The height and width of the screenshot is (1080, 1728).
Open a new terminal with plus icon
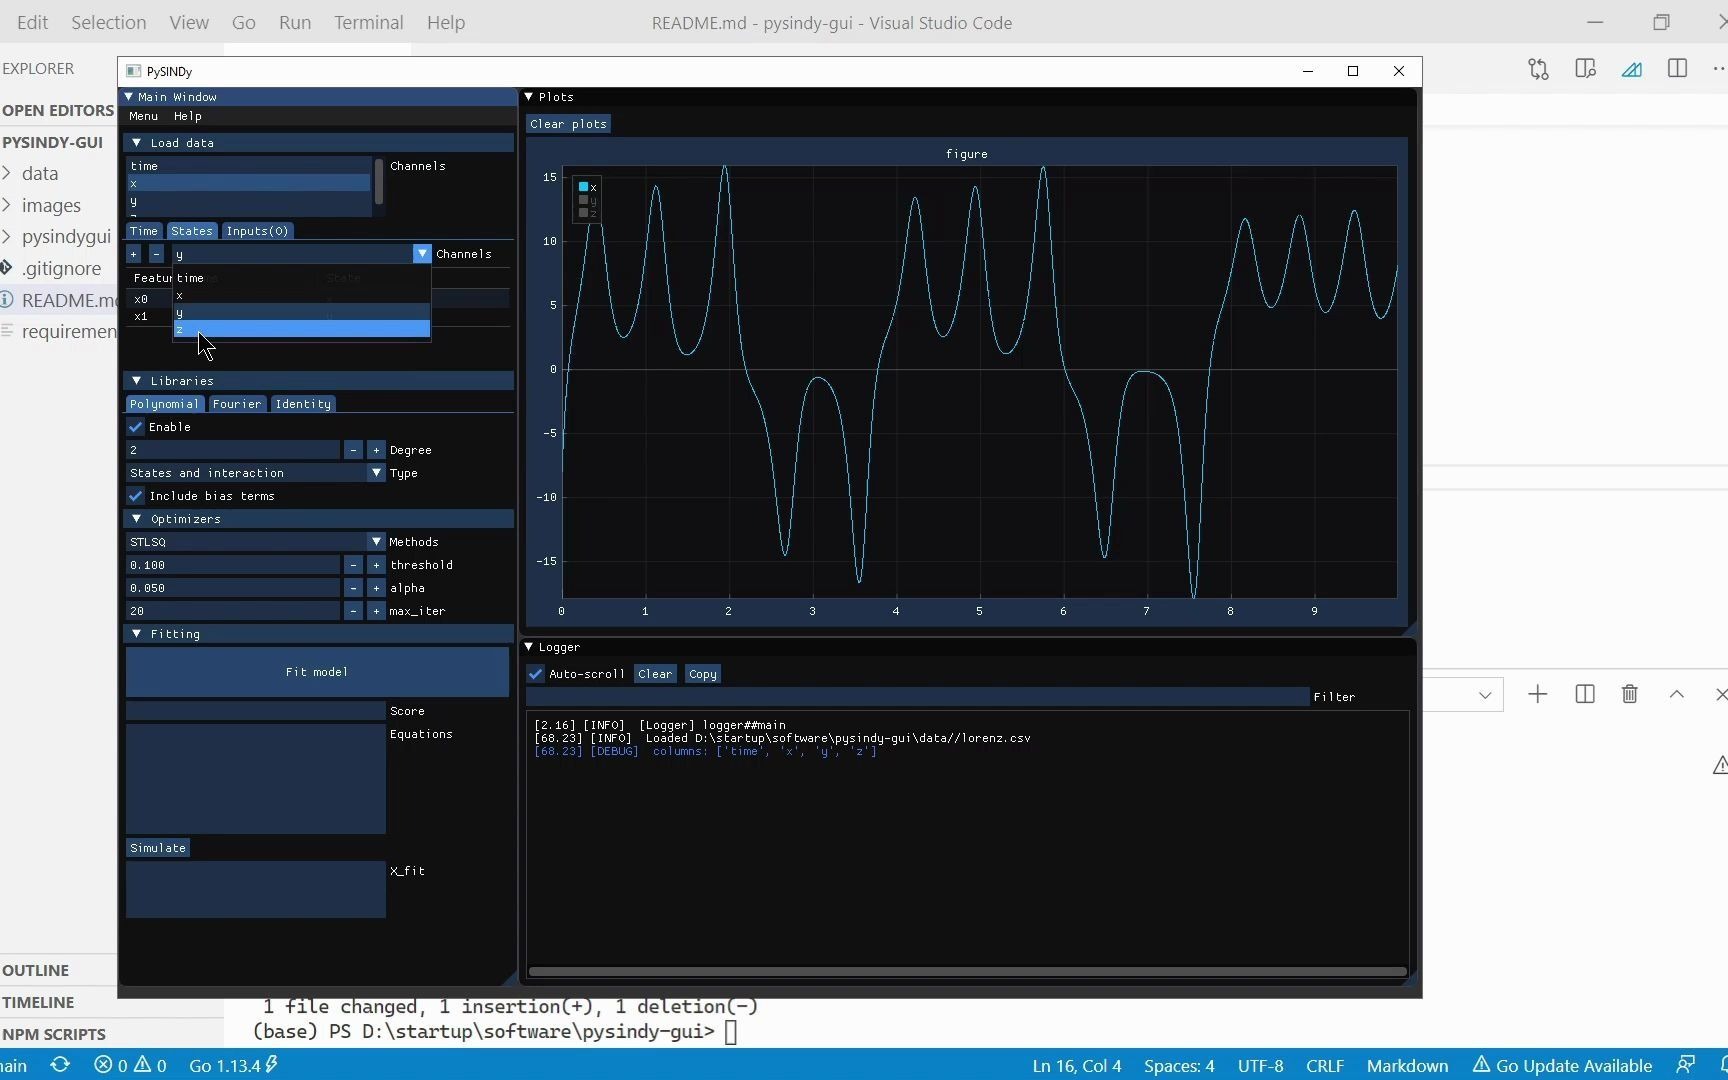click(1538, 694)
